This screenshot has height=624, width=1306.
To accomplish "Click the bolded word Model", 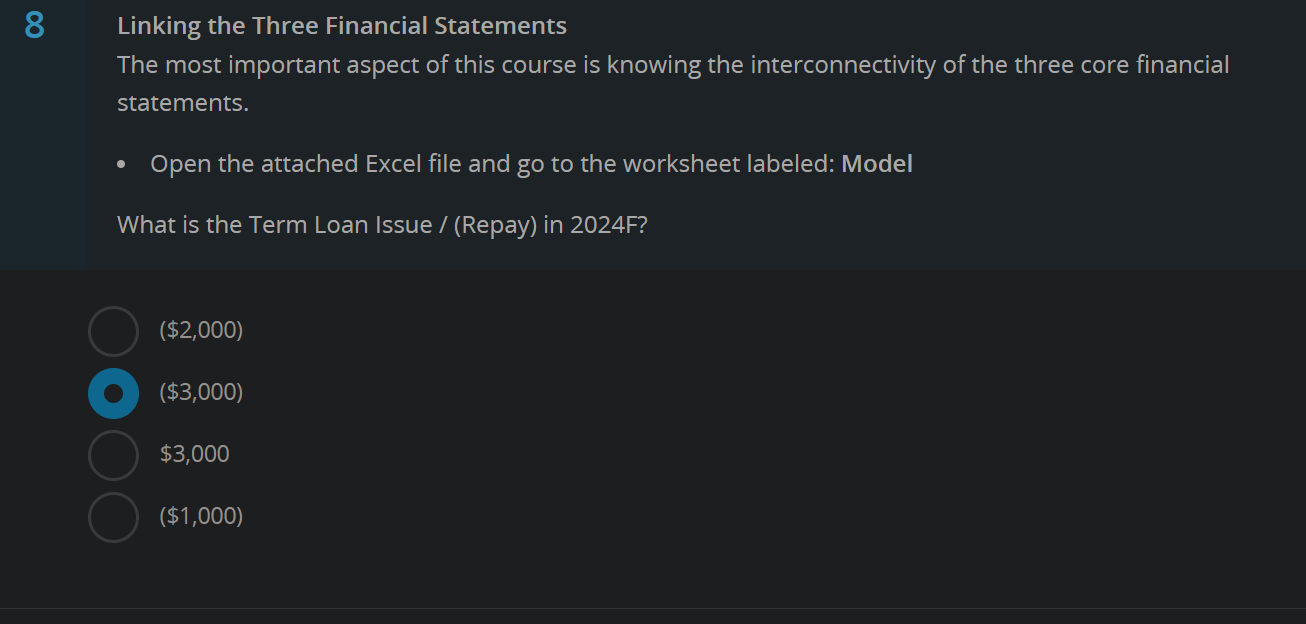I will [x=878, y=163].
